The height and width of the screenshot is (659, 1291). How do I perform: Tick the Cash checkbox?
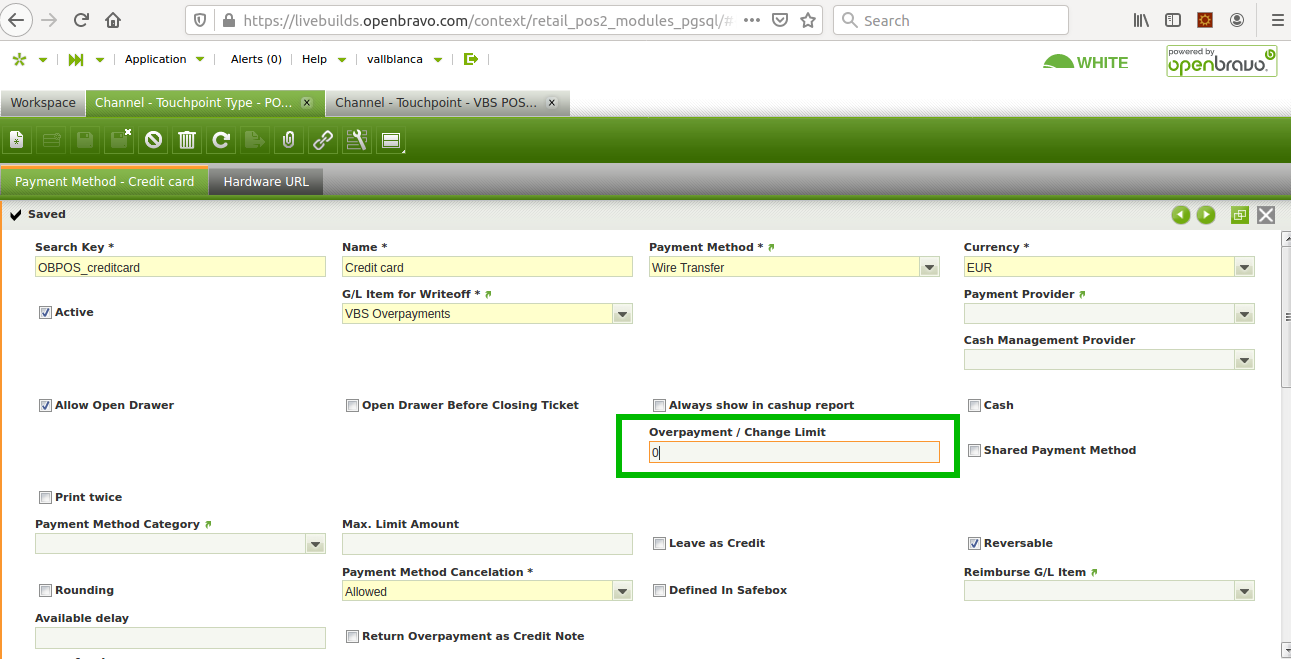[974, 406]
